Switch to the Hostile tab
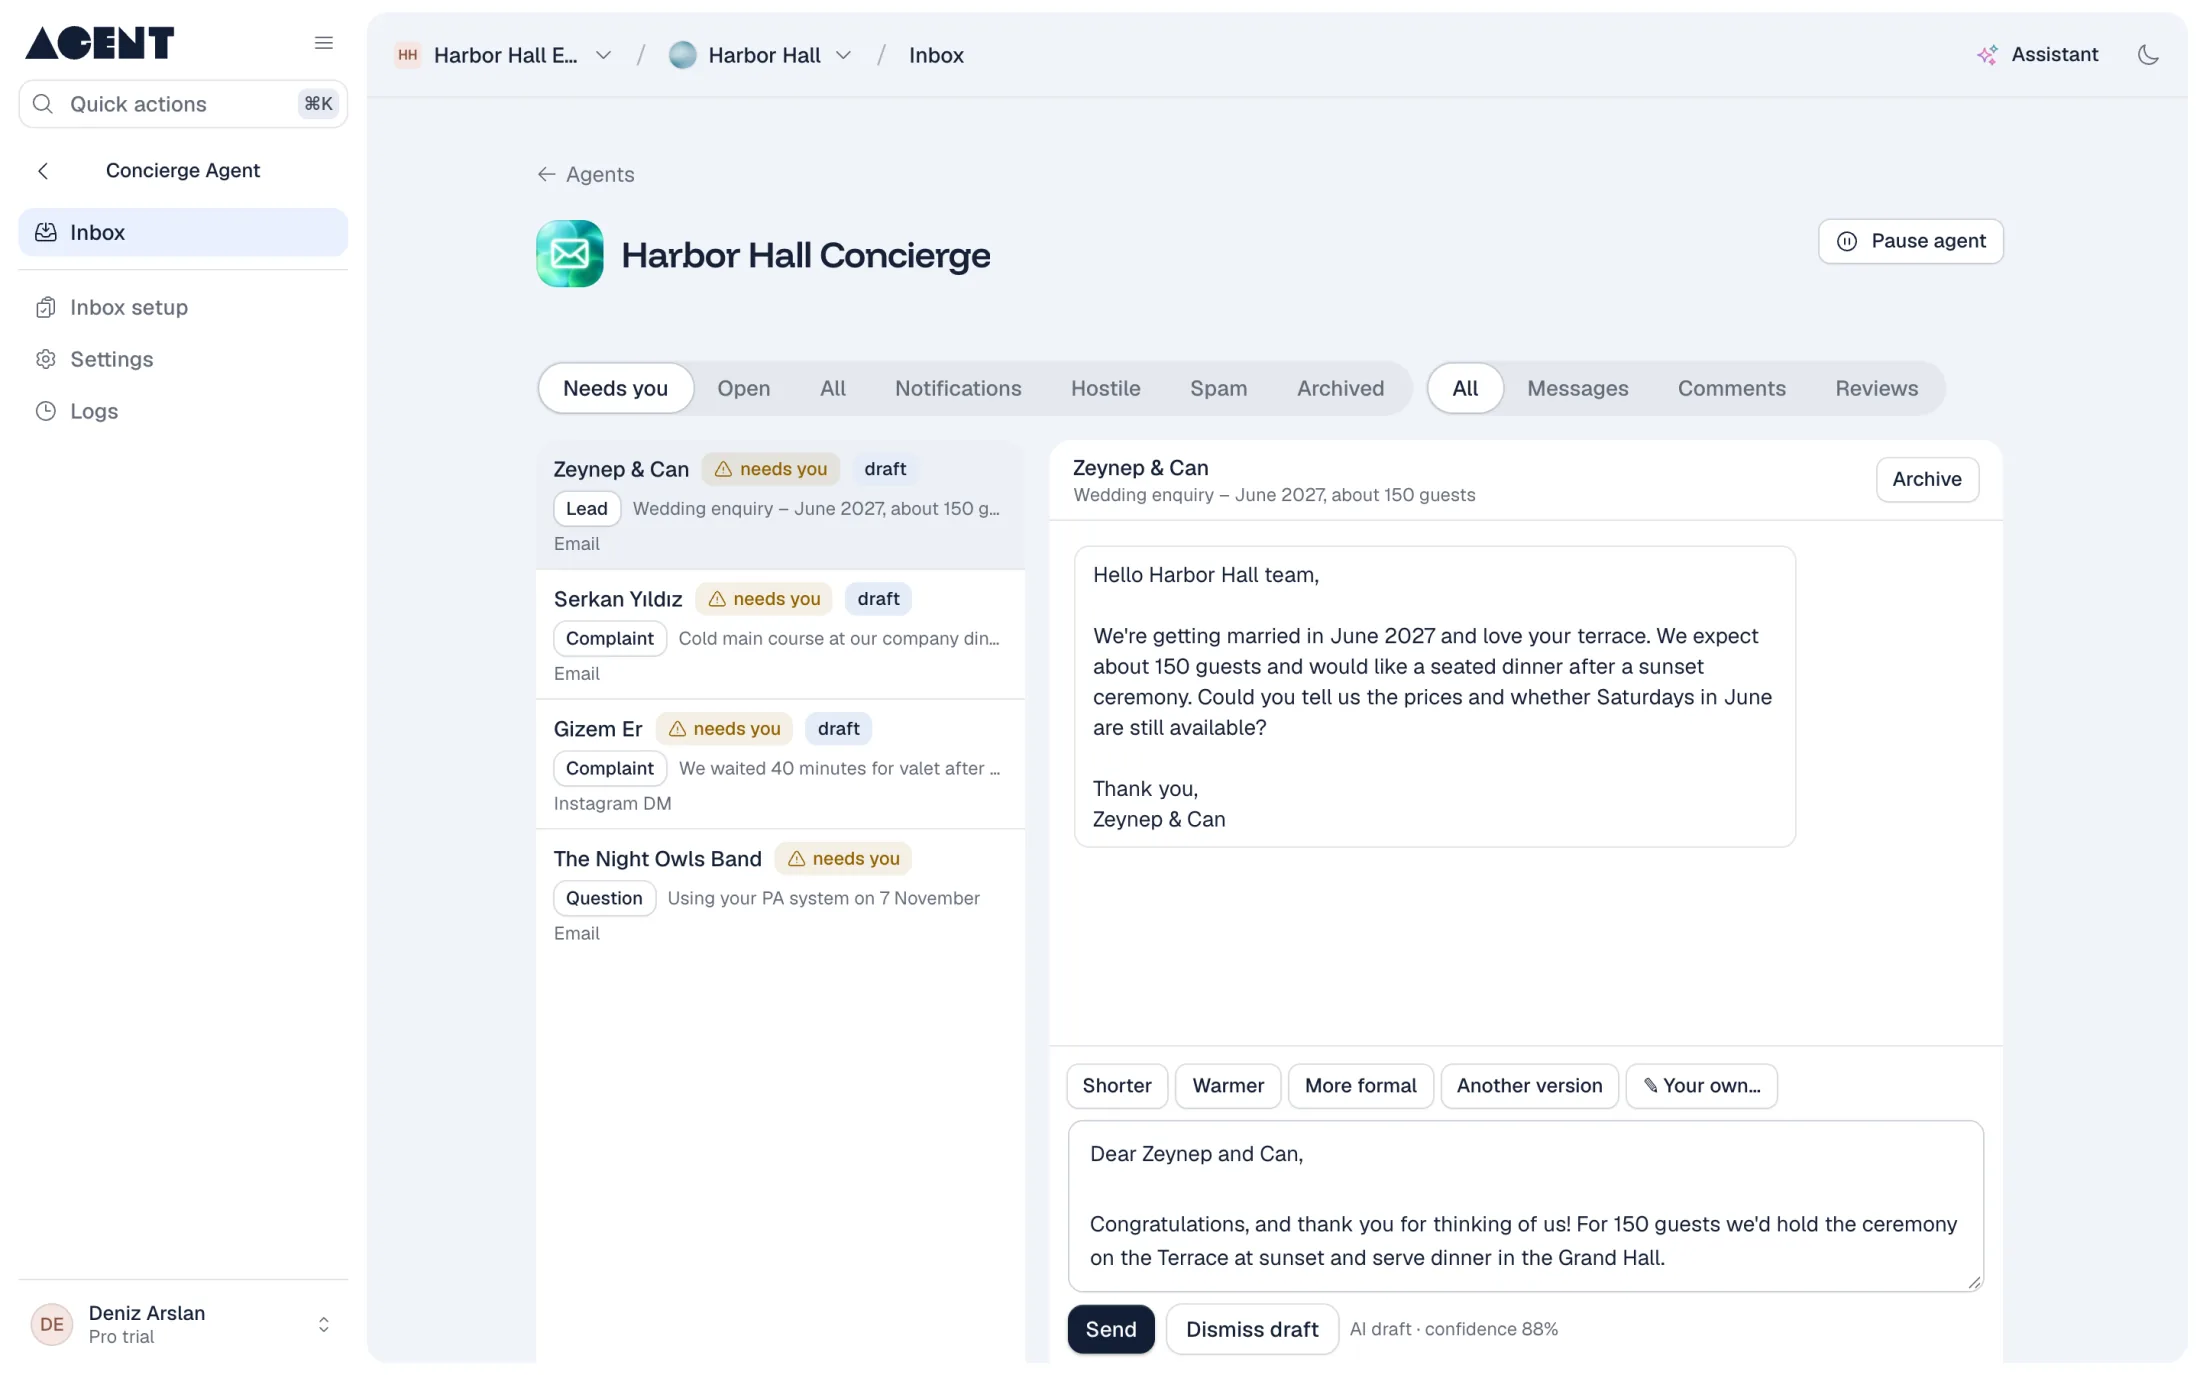 click(1105, 388)
